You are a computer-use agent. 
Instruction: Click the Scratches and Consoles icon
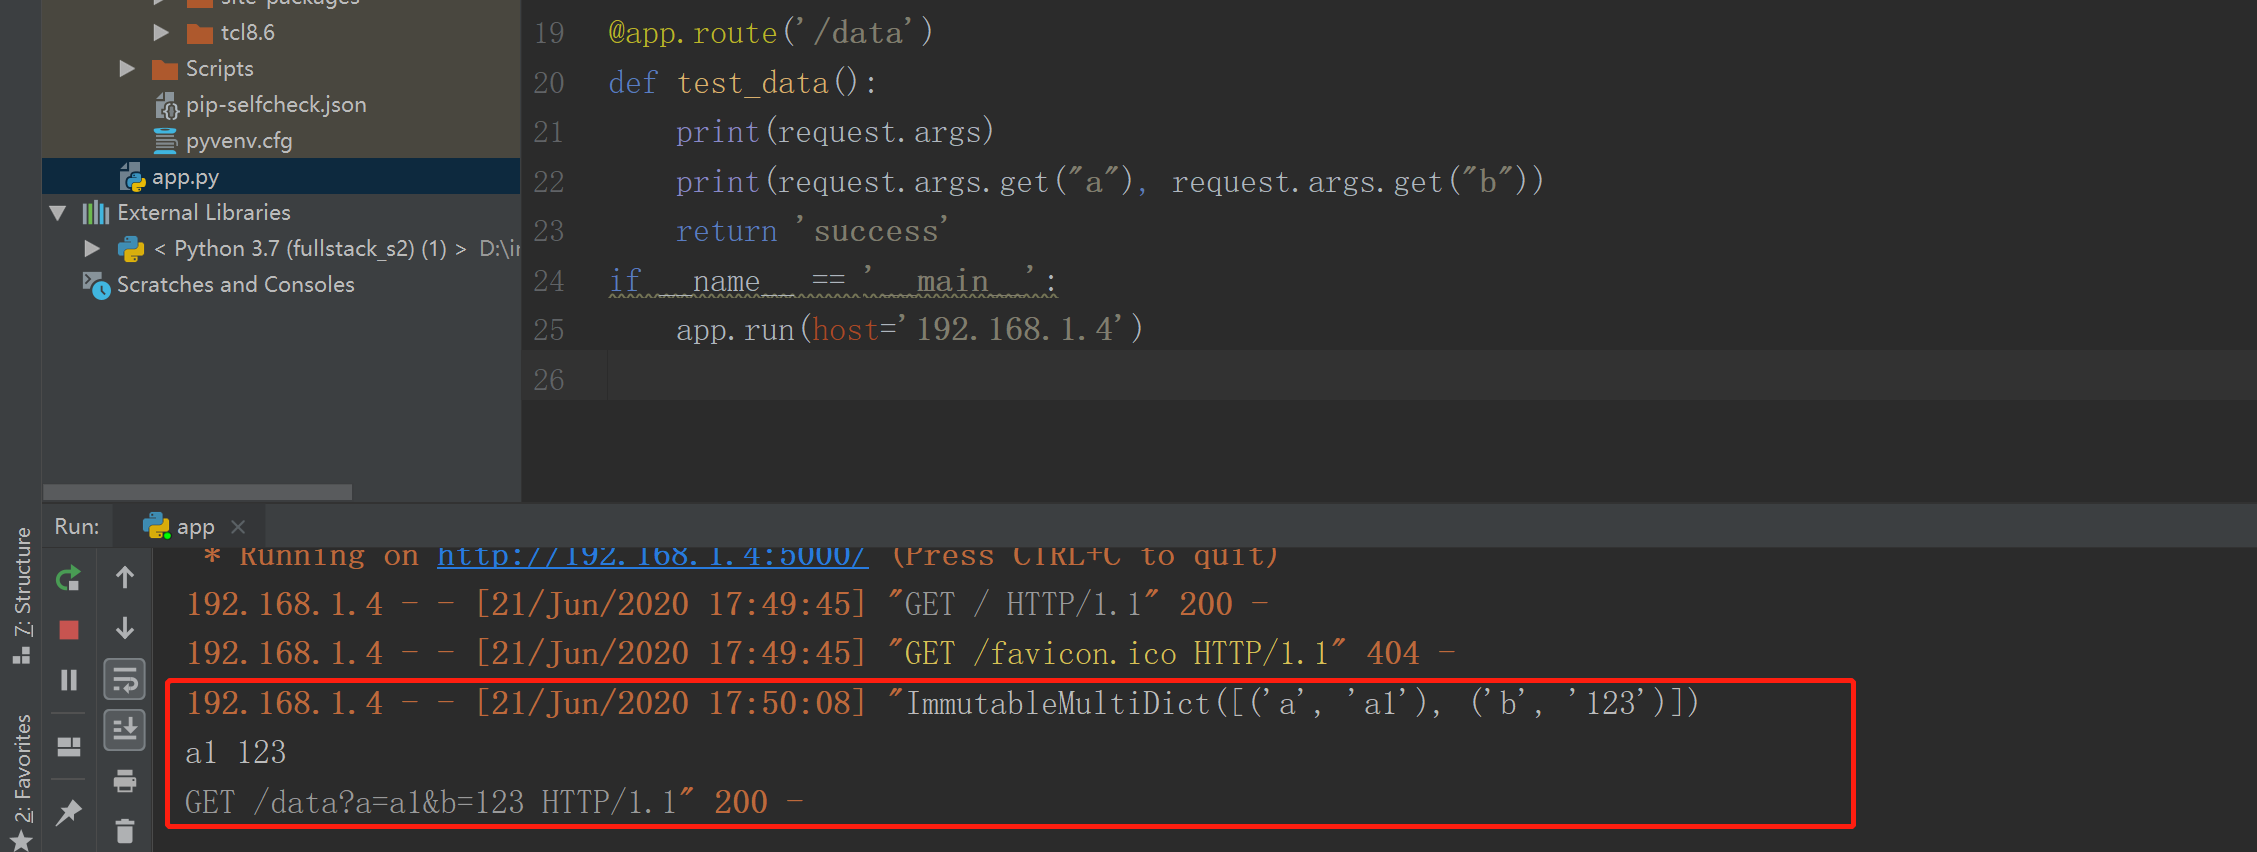[96, 285]
